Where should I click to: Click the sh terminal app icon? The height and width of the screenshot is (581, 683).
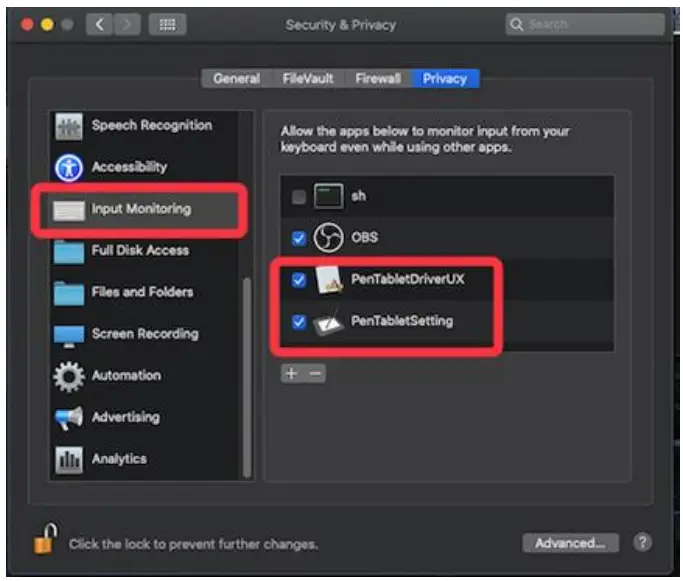(x=328, y=196)
